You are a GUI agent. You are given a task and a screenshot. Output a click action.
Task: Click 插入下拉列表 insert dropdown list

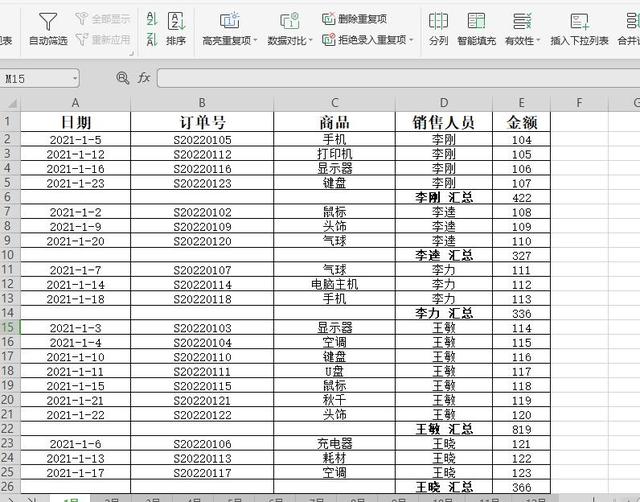pyautogui.click(x=579, y=29)
